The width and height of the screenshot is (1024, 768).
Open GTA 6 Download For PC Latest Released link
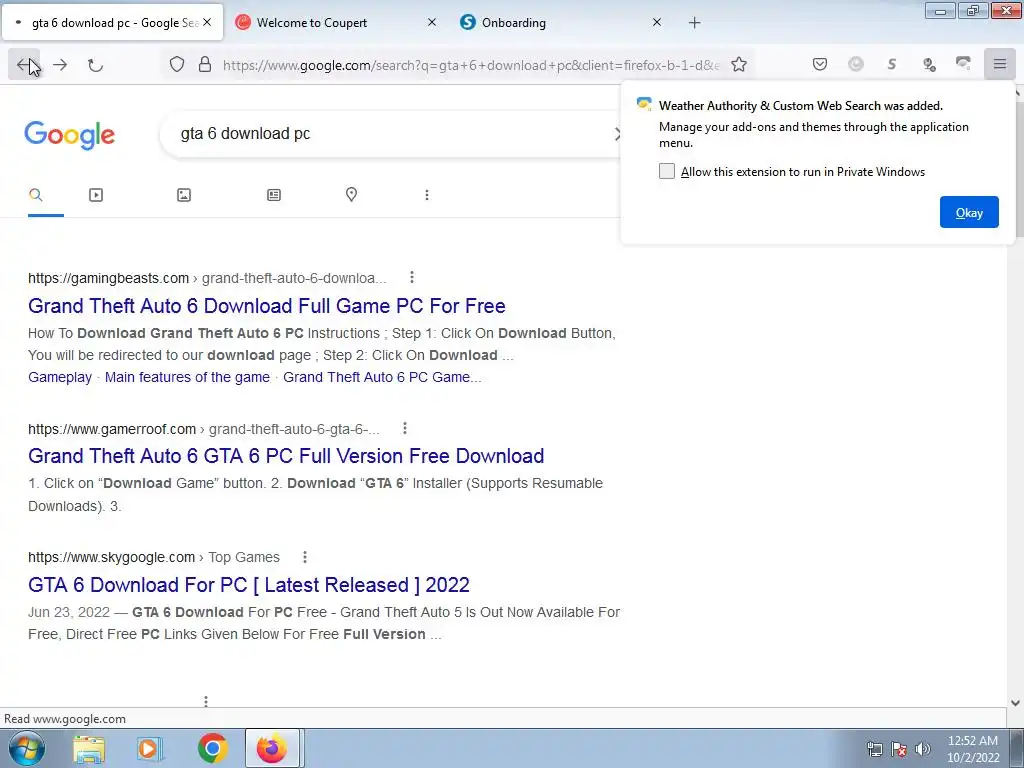click(249, 584)
